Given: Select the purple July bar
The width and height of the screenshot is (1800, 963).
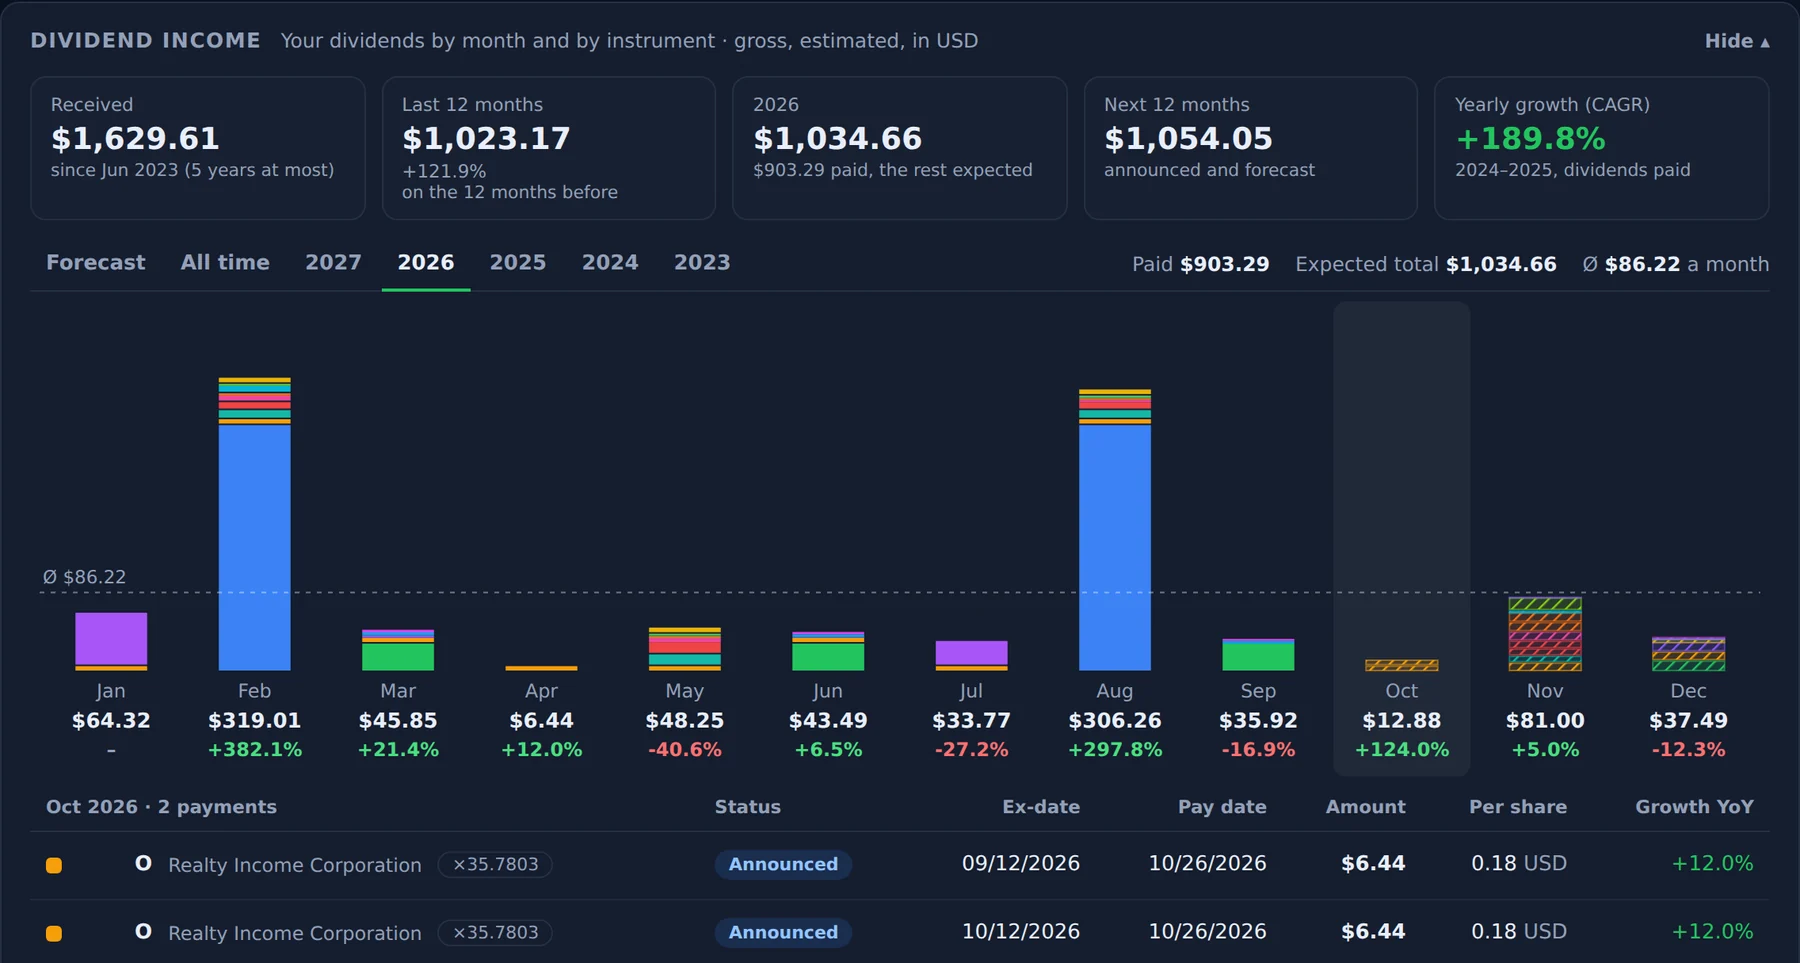Looking at the screenshot, I should point(971,655).
